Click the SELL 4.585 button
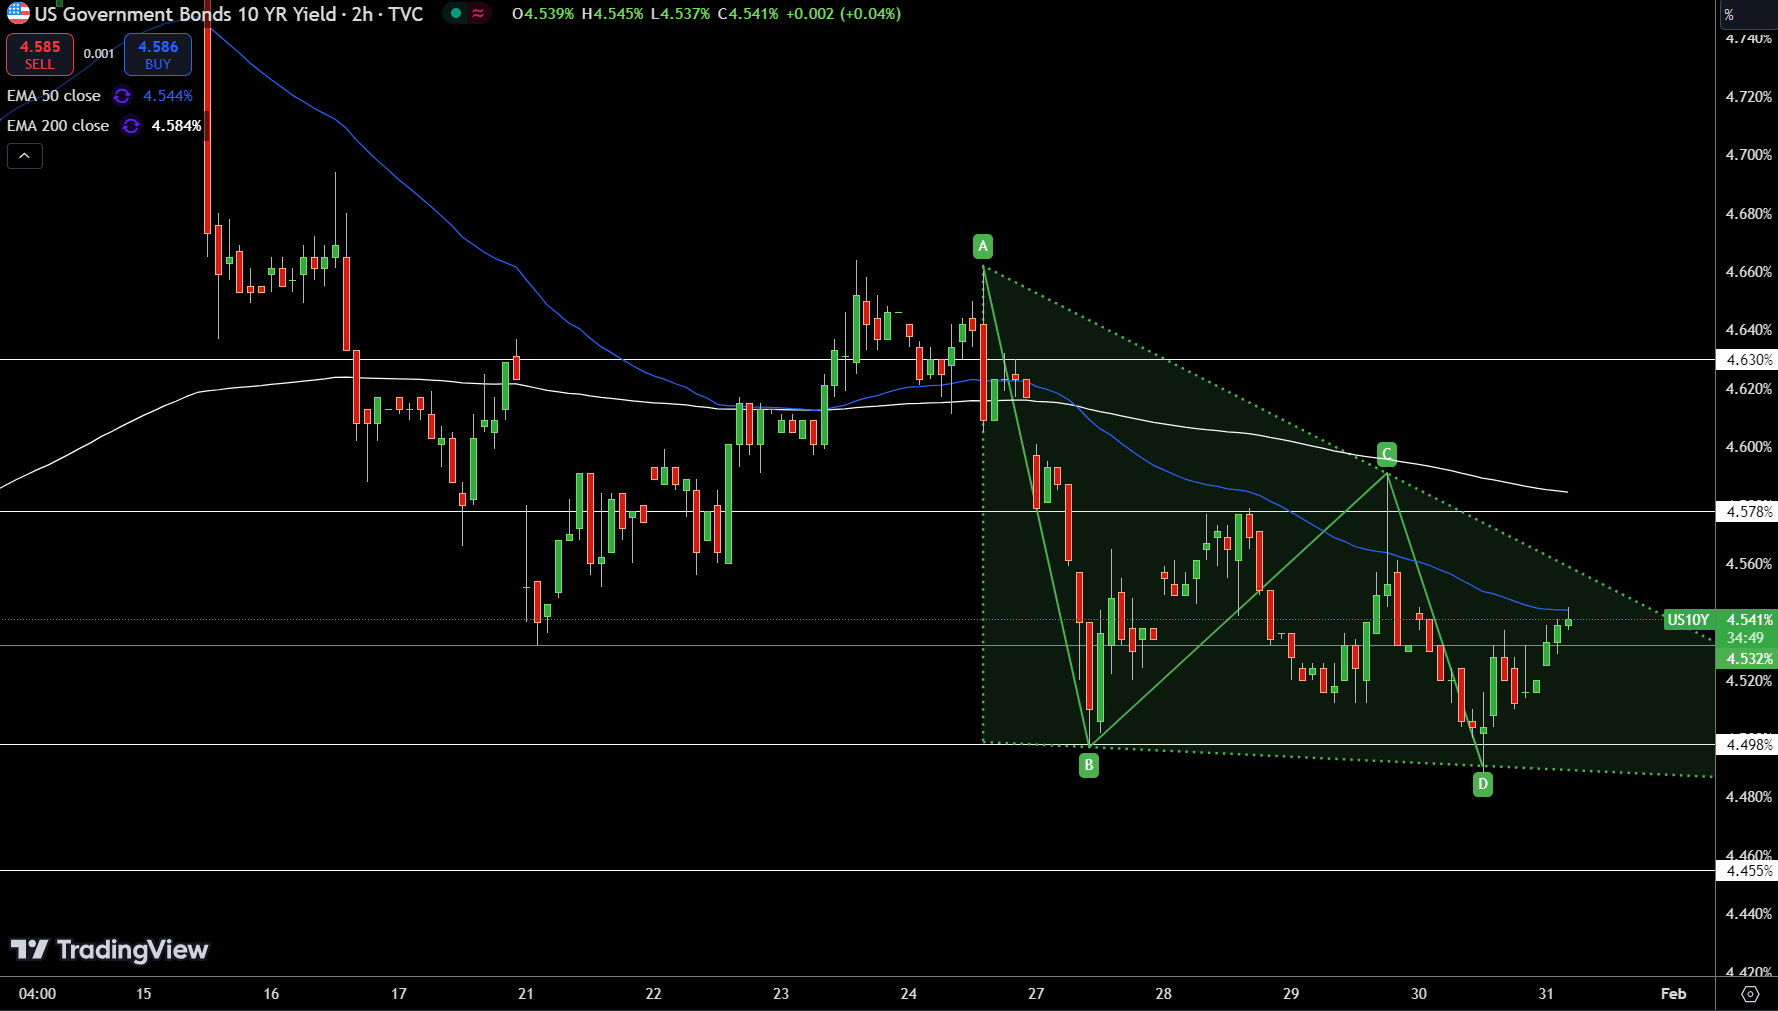 (40, 55)
